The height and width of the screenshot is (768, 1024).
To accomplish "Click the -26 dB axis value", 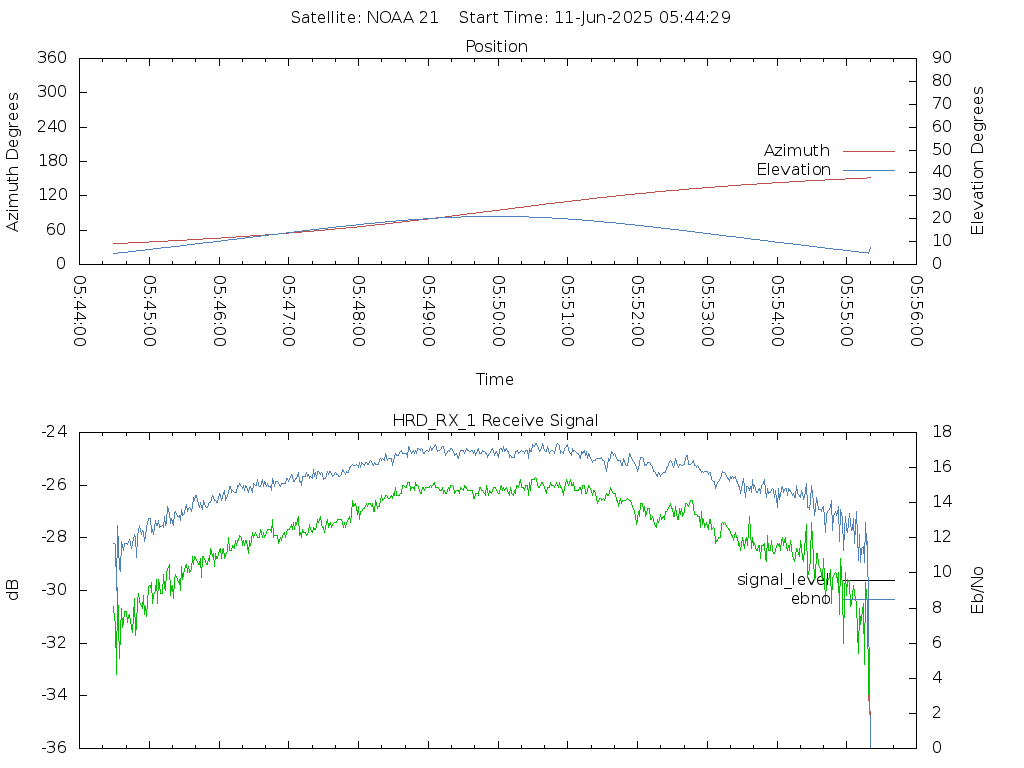I will pyautogui.click(x=54, y=485).
